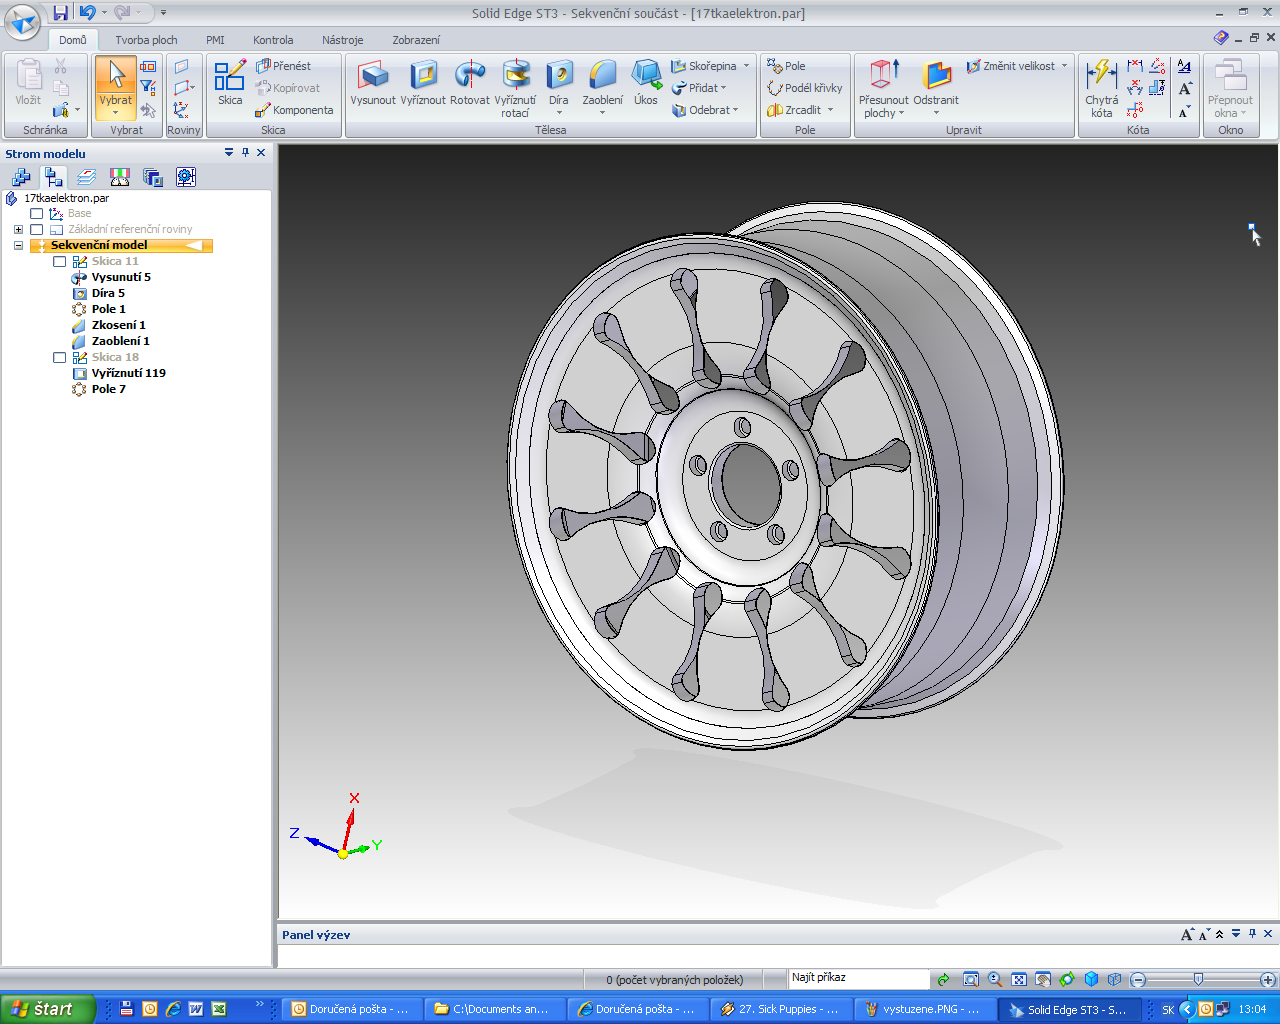Screen dimensions: 1280x1024
Task: Click the zoom slider in status bar
Action: point(1198,979)
